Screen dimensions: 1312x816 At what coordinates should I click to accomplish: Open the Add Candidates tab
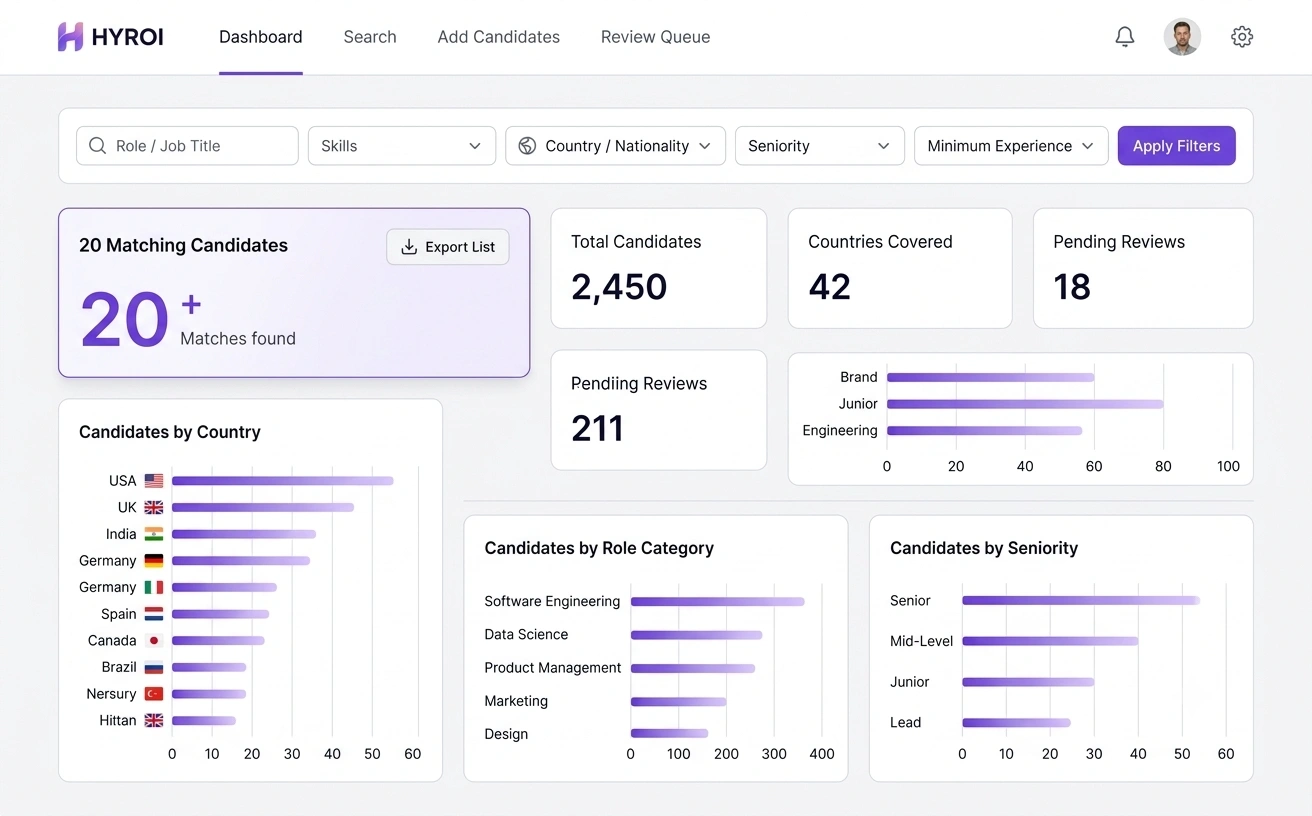pyautogui.click(x=499, y=37)
